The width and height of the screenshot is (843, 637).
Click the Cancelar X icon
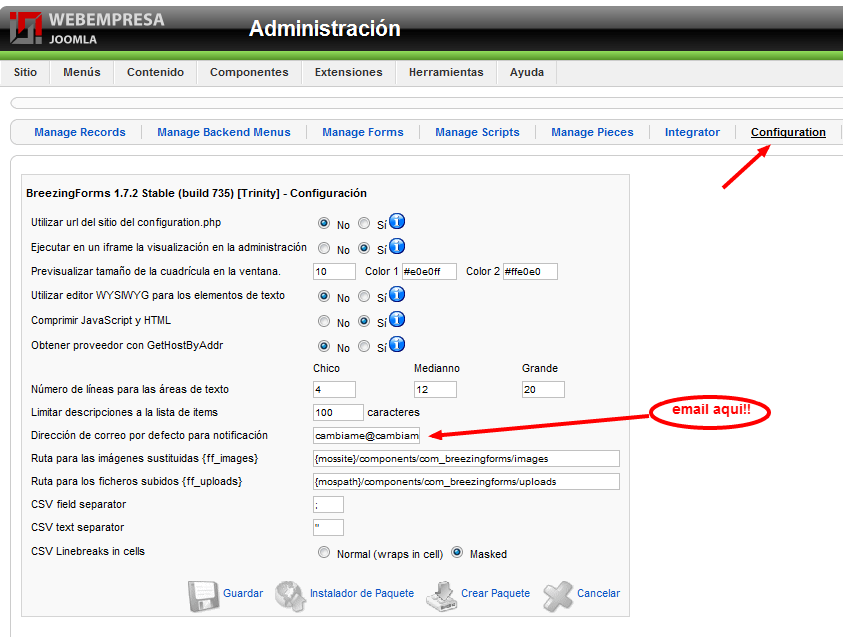coord(558,596)
